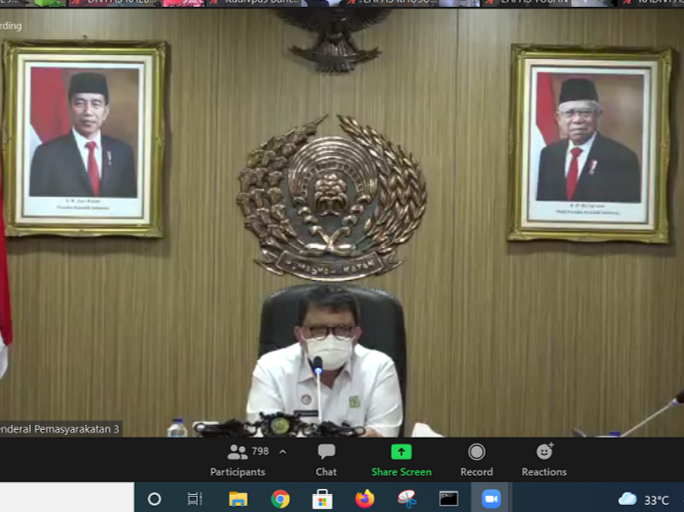This screenshot has height=512, width=684.
Task: Click the recording indicator text in Zoom
Action: click(x=10, y=26)
